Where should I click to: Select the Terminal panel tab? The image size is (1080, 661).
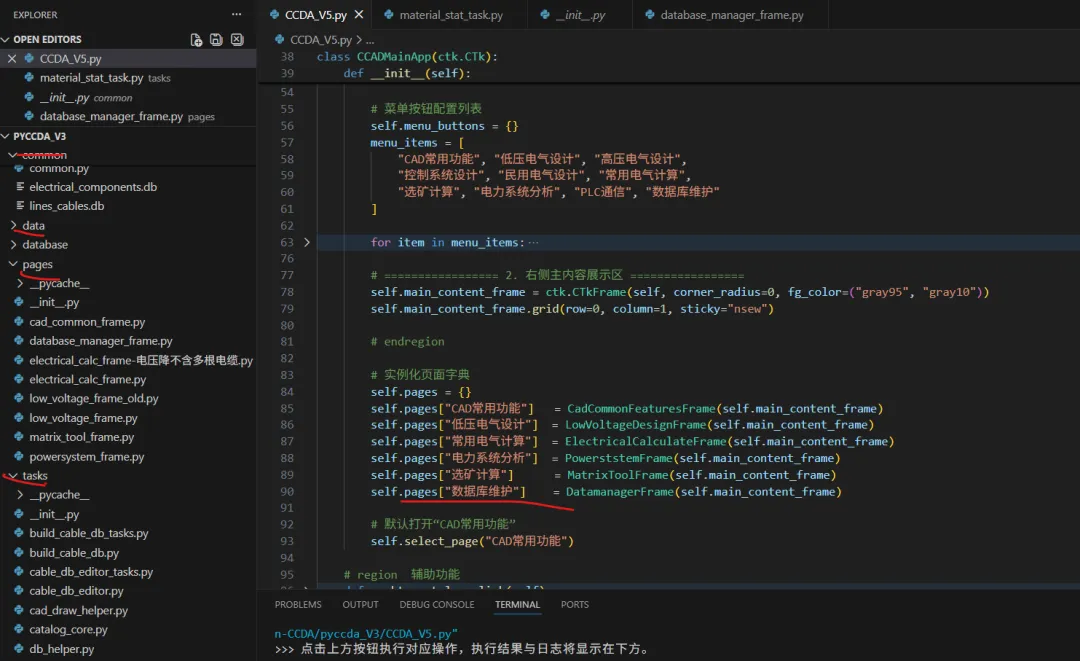(517, 605)
